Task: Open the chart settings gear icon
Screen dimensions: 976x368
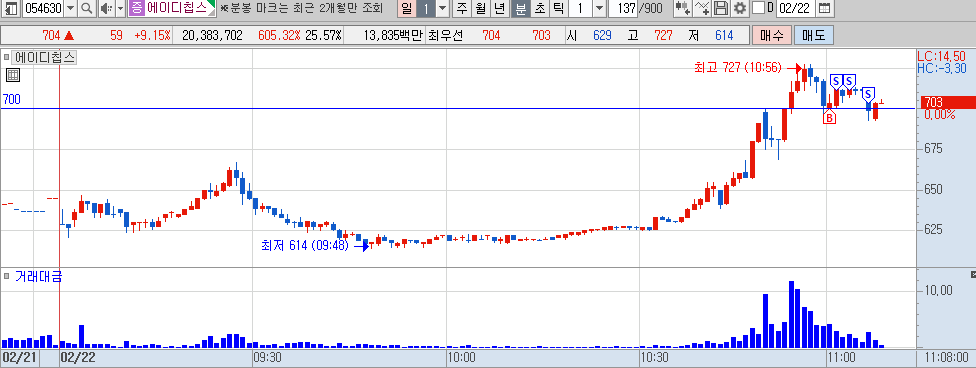Action: pos(739,8)
